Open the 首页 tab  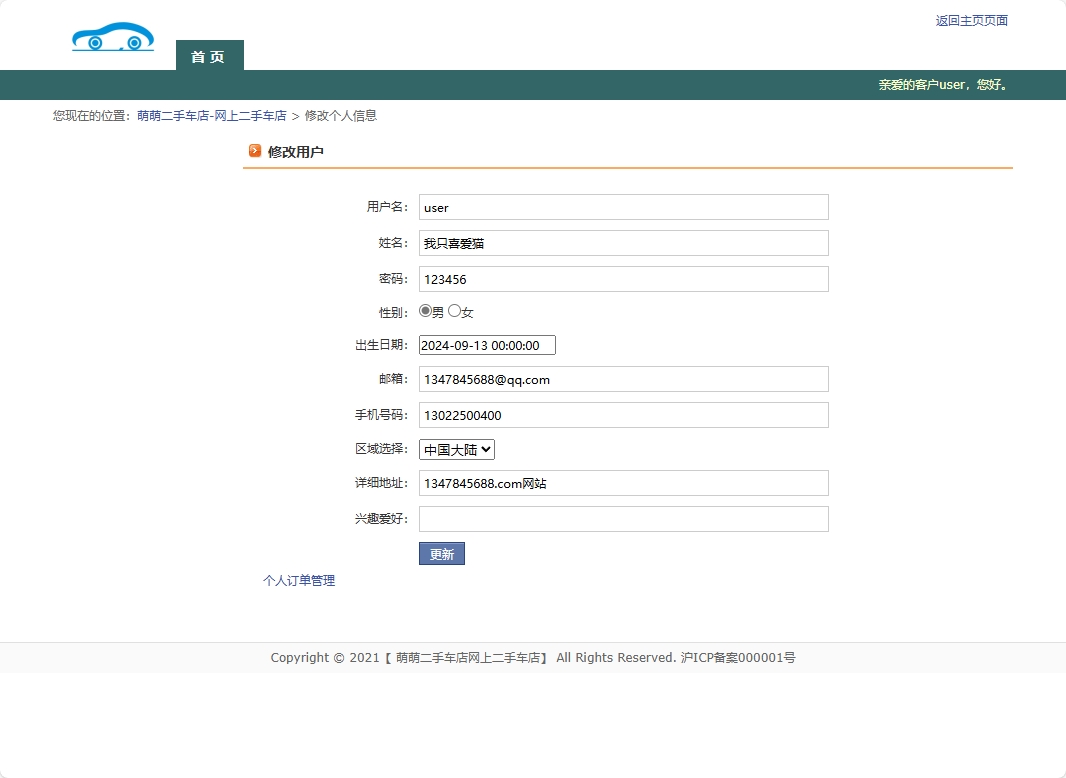click(209, 56)
